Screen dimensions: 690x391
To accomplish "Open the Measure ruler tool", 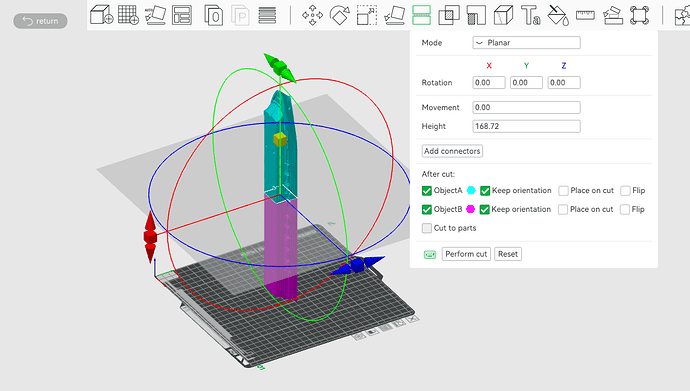I will click(x=585, y=15).
